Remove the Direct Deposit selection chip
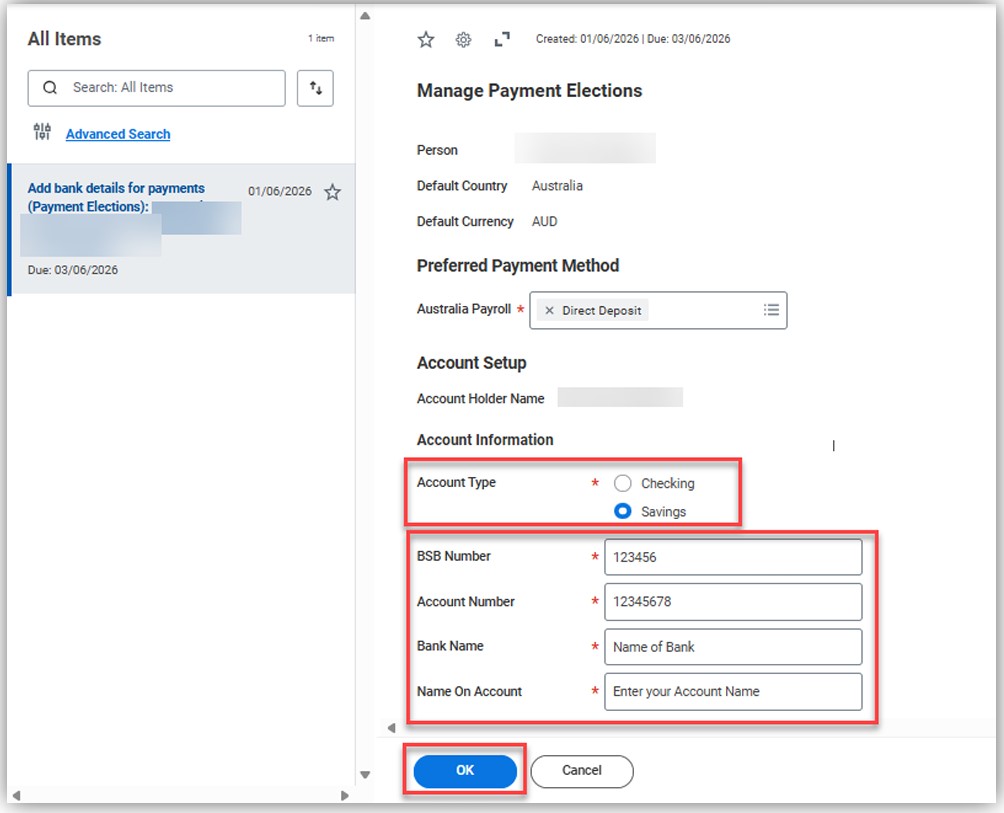The image size is (1004, 813). pyautogui.click(x=549, y=310)
